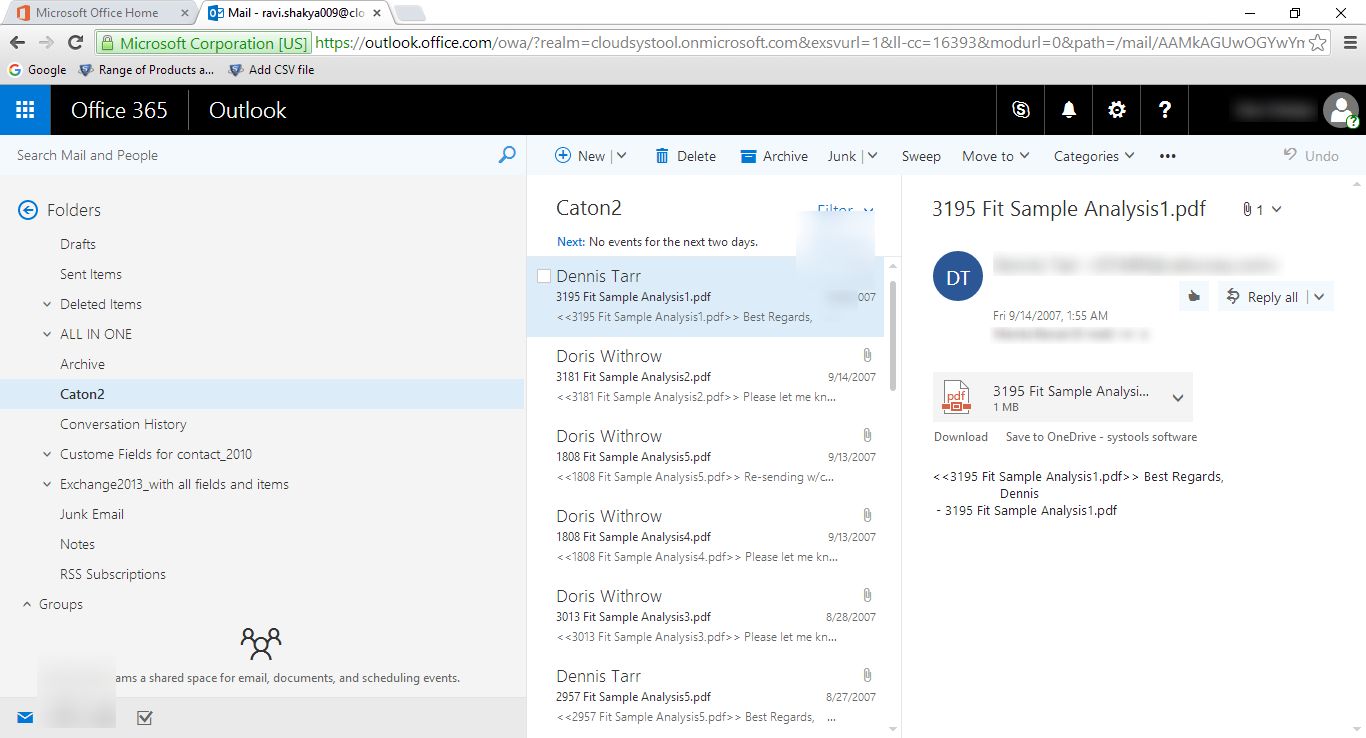Collapse Custome Fields for contact_2010 folder
This screenshot has width=1366, height=738.
47,454
